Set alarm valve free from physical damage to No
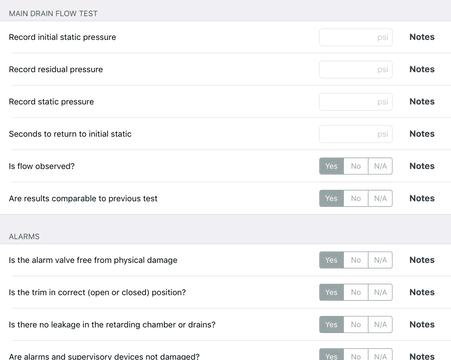The image size is (451, 360). [x=356, y=260]
